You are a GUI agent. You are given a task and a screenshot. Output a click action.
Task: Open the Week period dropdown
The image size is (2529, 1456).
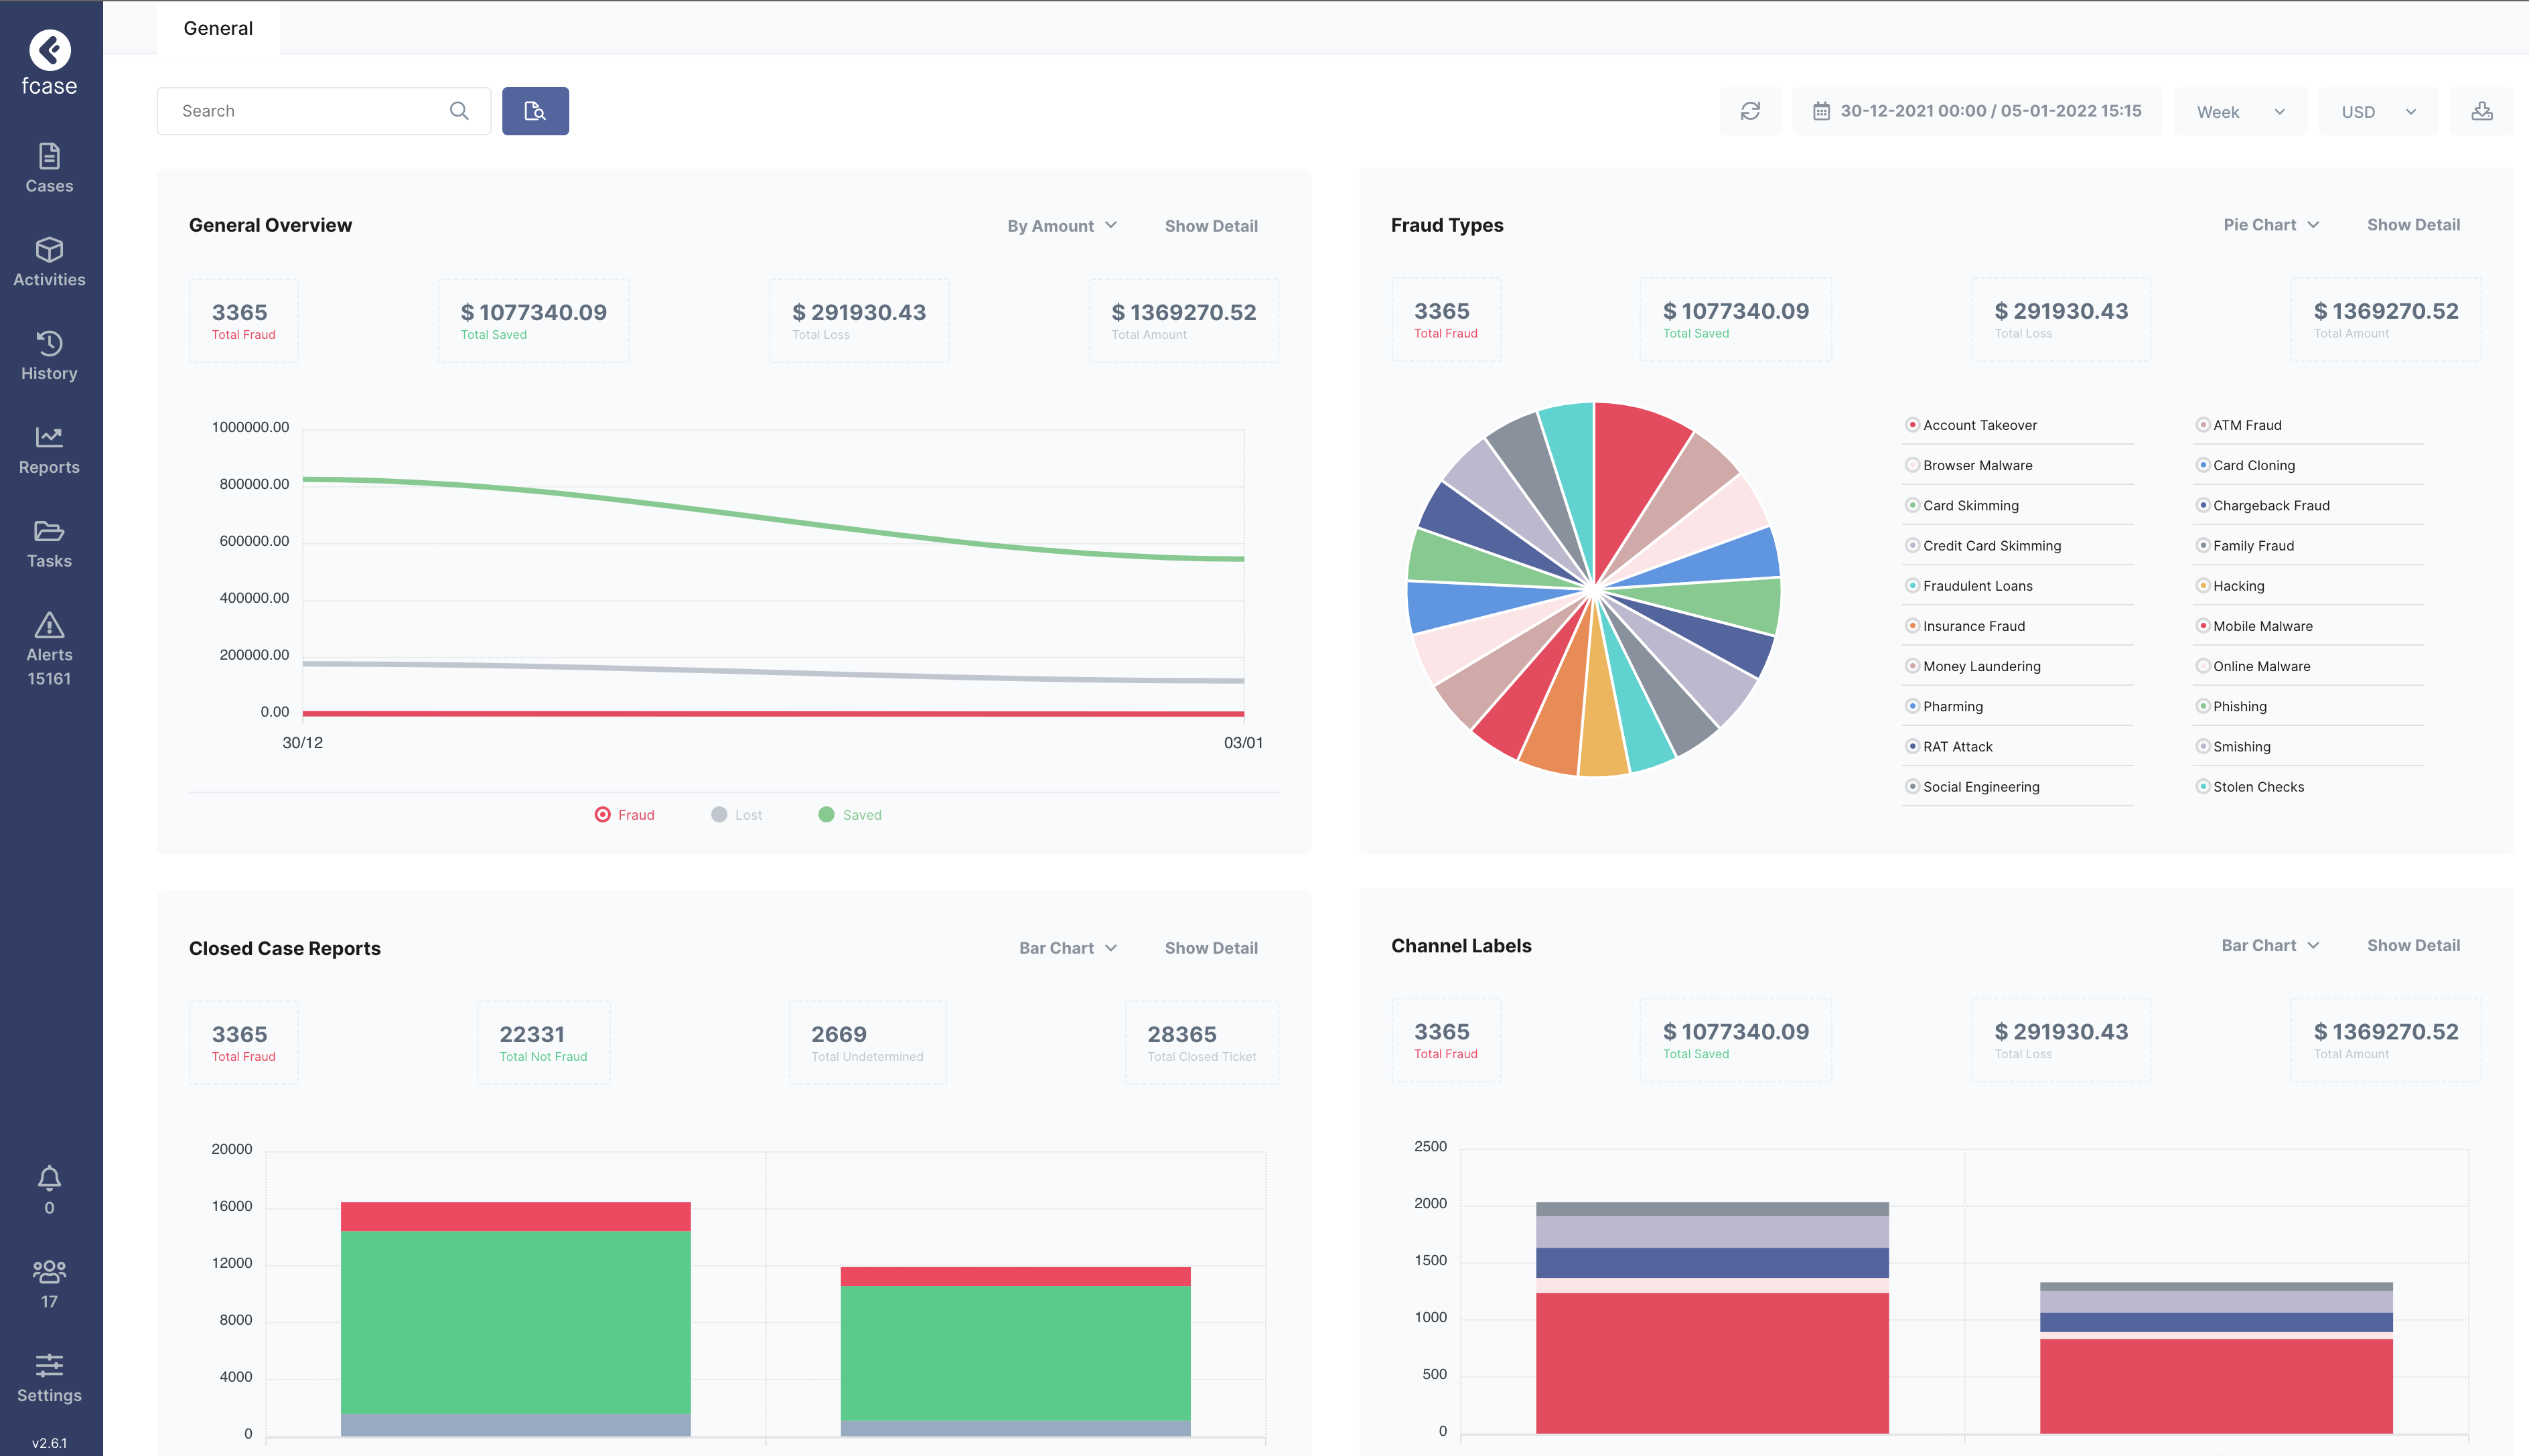point(2240,111)
